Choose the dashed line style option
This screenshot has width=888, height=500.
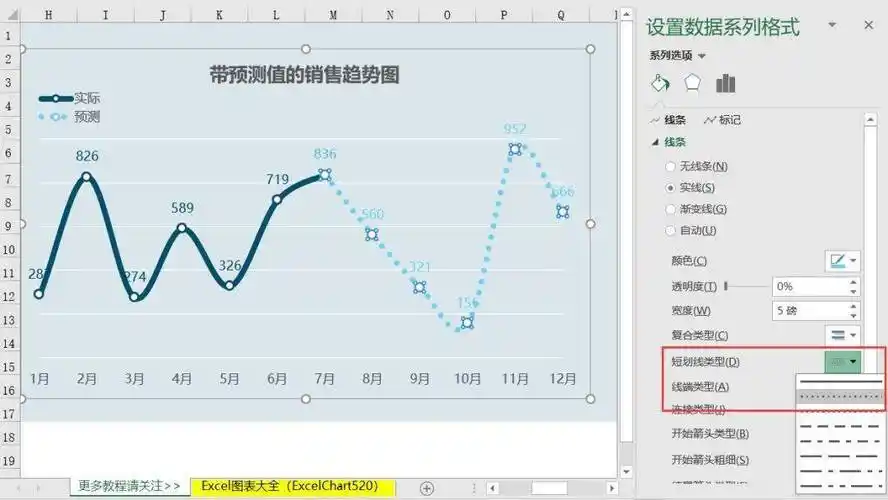click(840, 426)
